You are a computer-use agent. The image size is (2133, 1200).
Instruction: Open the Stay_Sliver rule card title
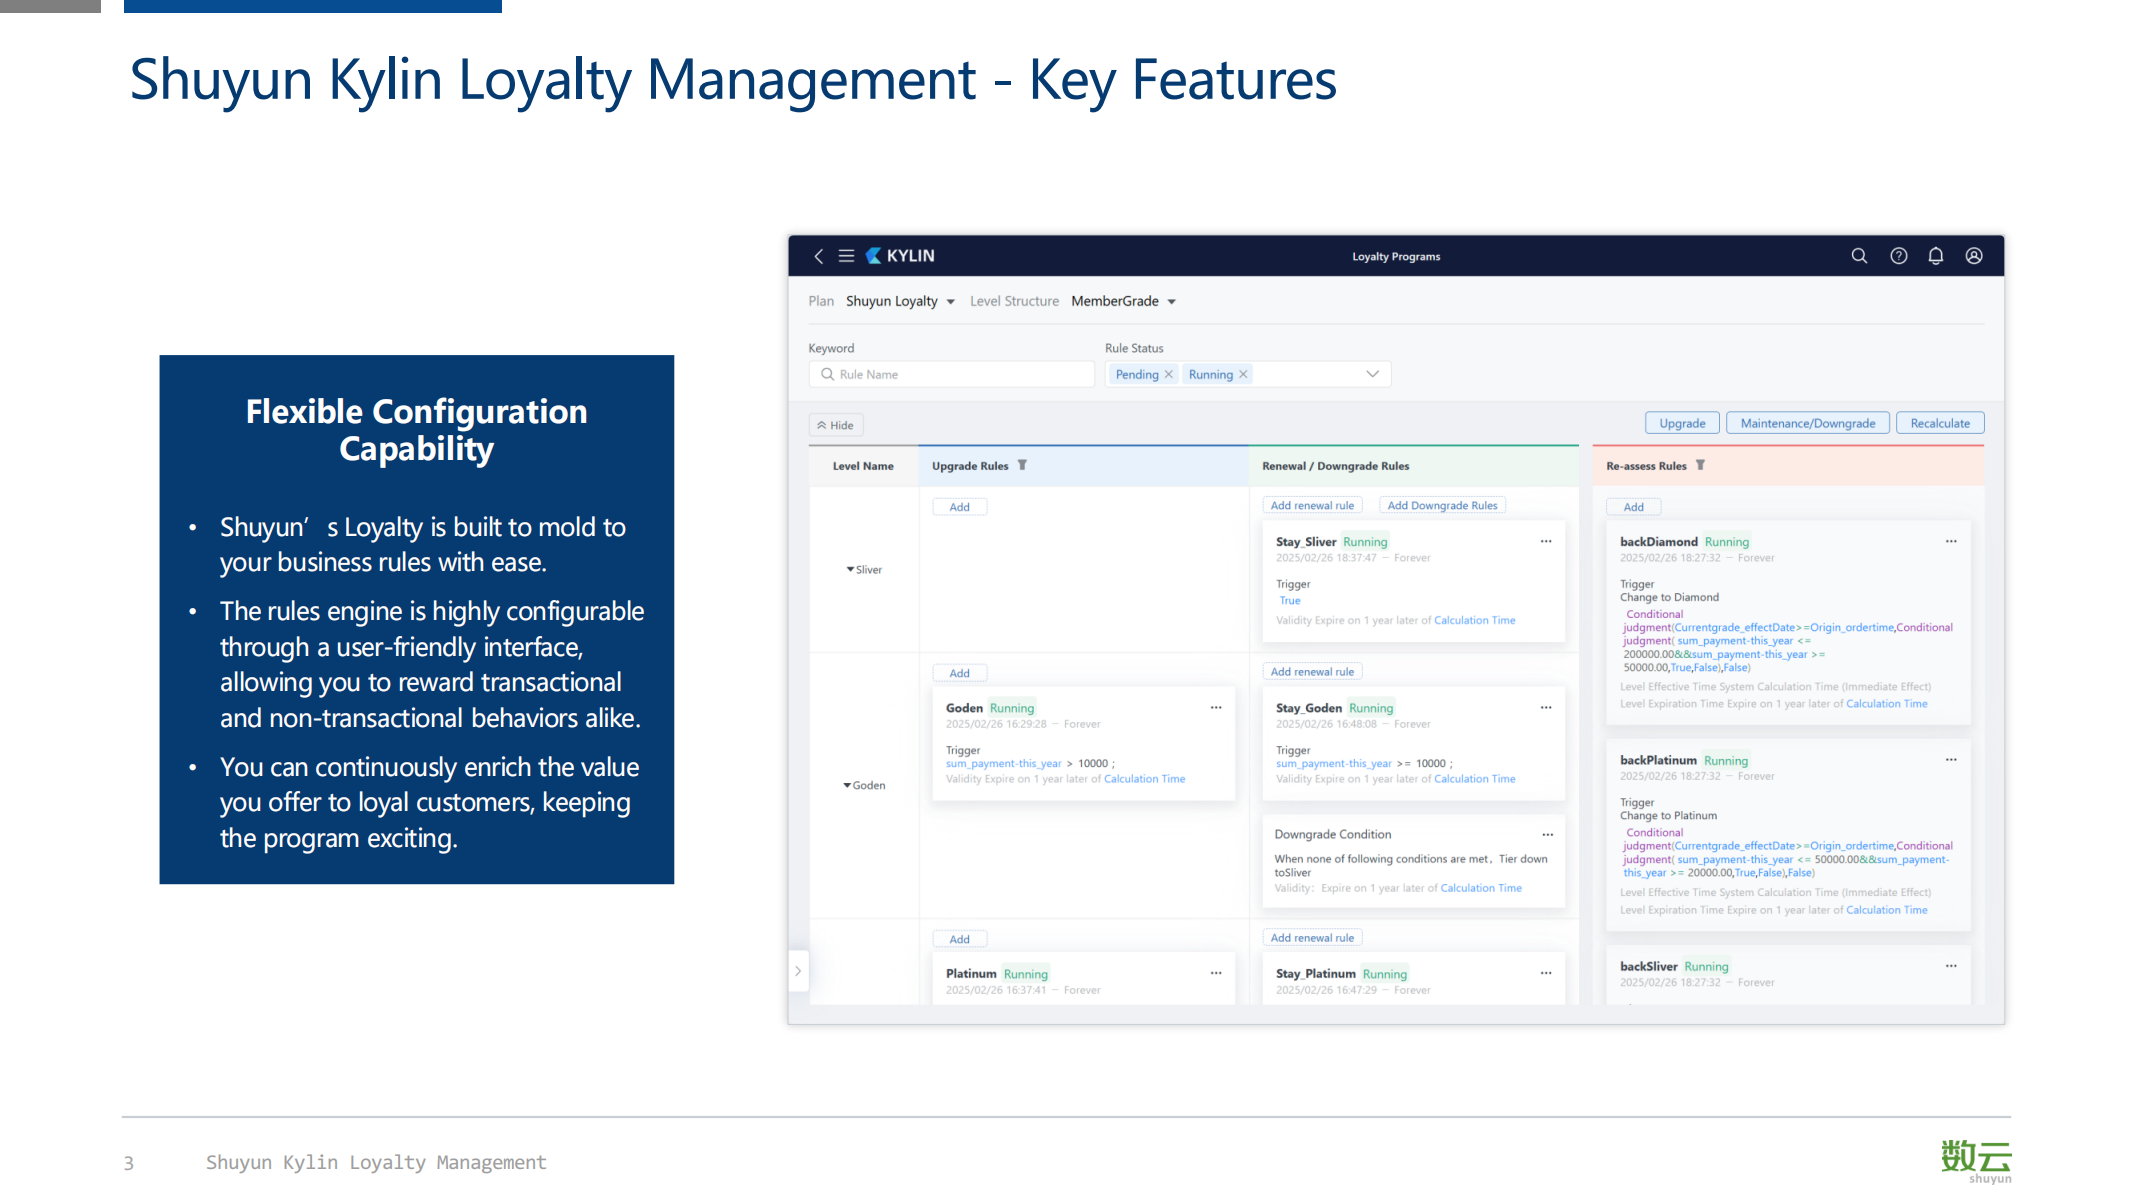[1306, 542]
